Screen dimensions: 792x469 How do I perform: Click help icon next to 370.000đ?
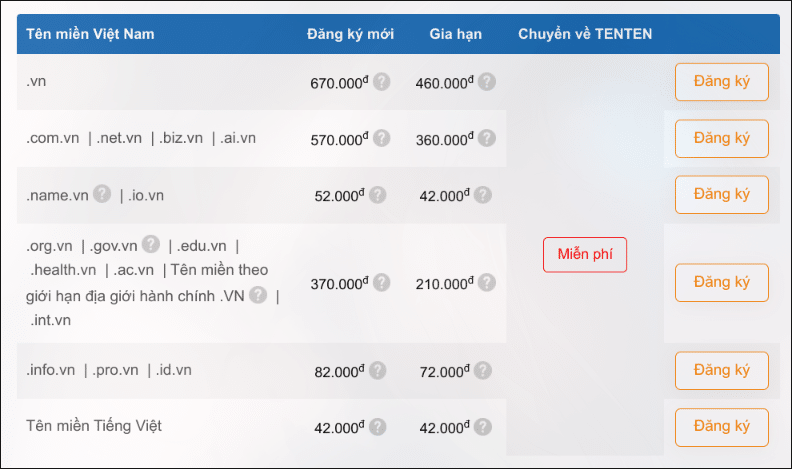381,283
